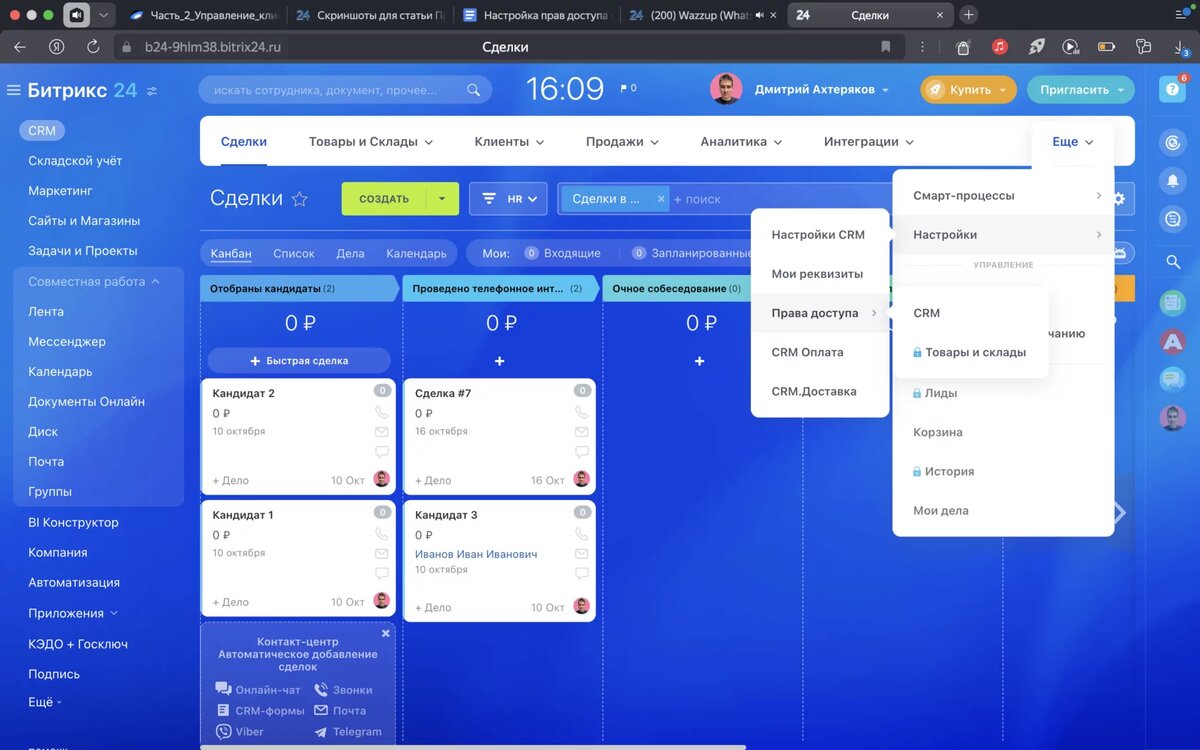The image size is (1200, 750).
Task: Open HR pipeline selector dropdown
Action: pos(508,199)
